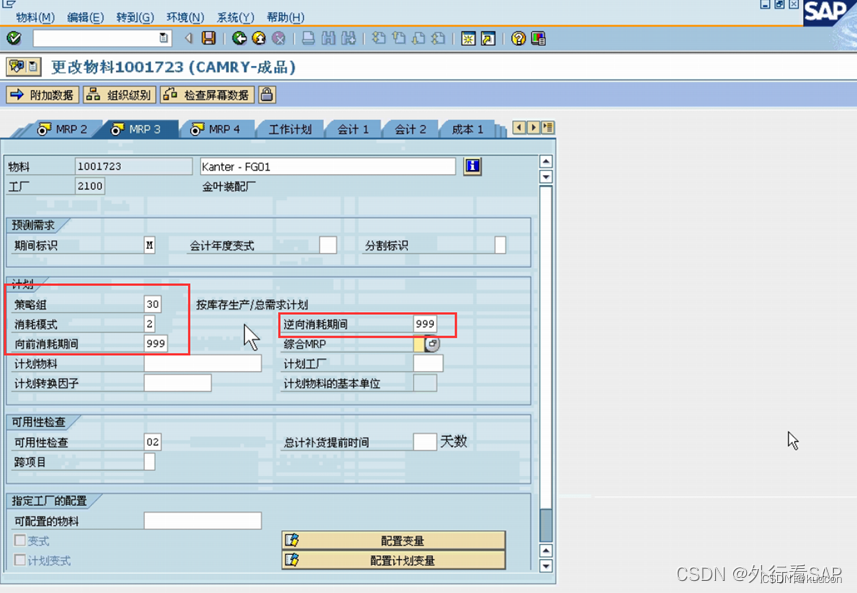Open the 工作计划 tab
Image resolution: width=857 pixels, height=593 pixels.
click(x=290, y=130)
